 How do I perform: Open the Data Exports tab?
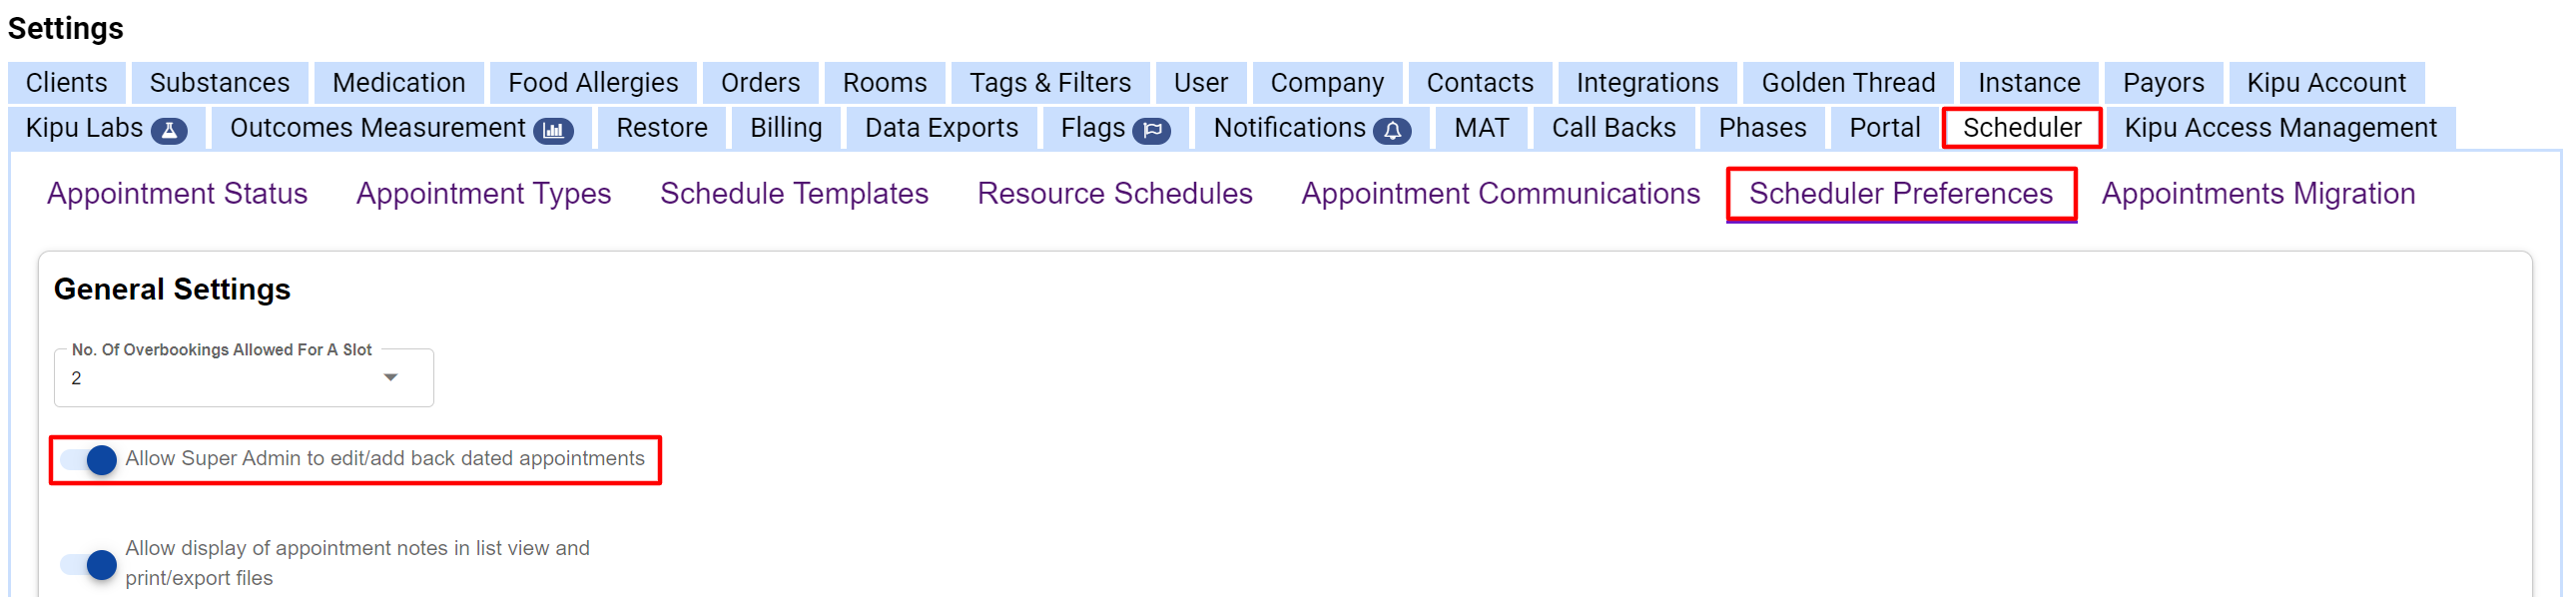941,128
